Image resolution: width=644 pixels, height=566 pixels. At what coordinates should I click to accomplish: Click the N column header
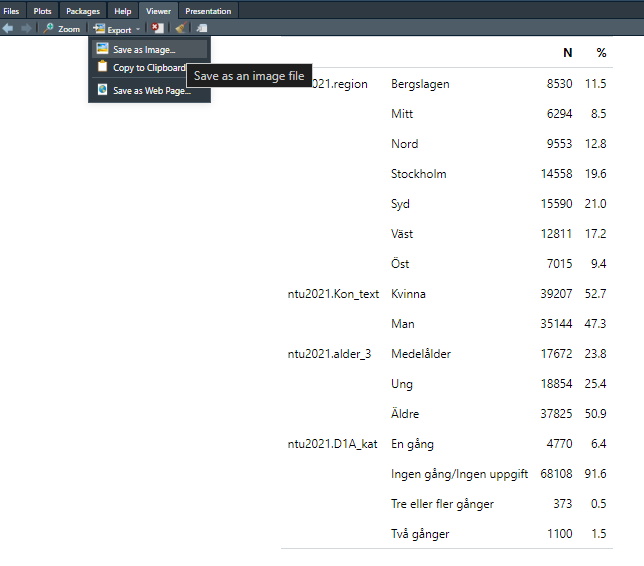[567, 52]
